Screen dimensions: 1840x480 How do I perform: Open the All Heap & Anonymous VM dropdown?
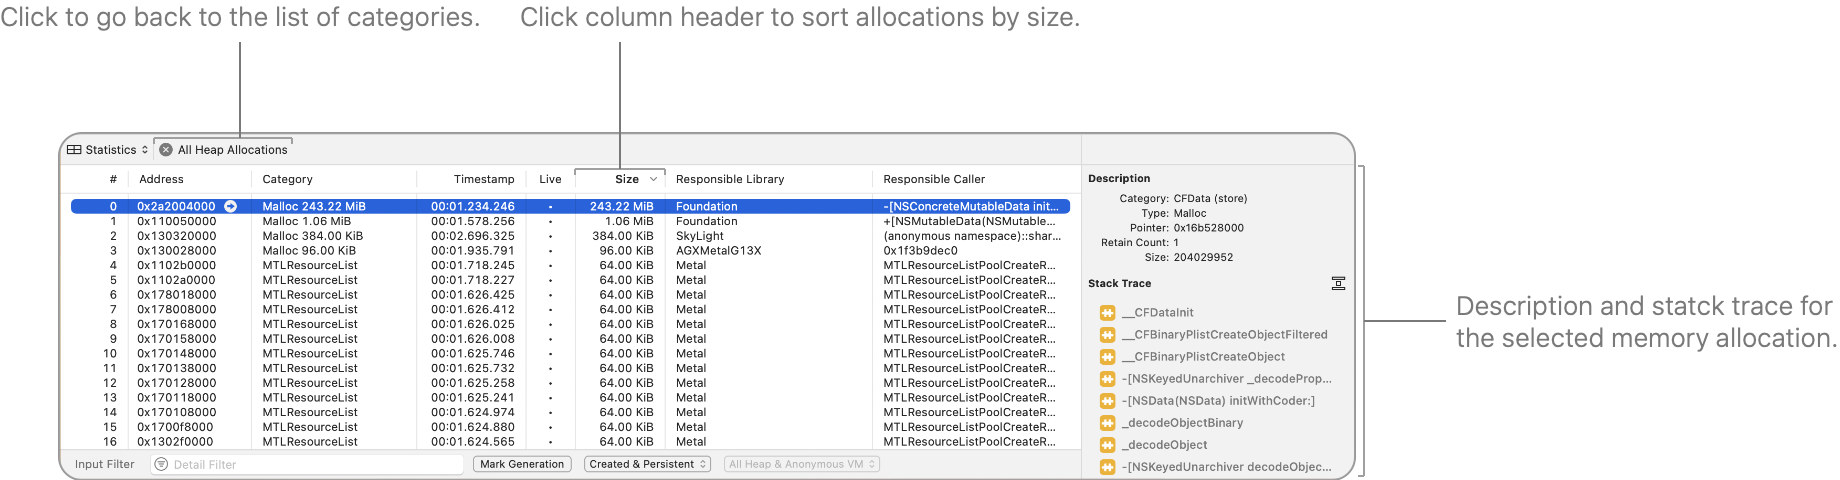pyautogui.click(x=802, y=465)
